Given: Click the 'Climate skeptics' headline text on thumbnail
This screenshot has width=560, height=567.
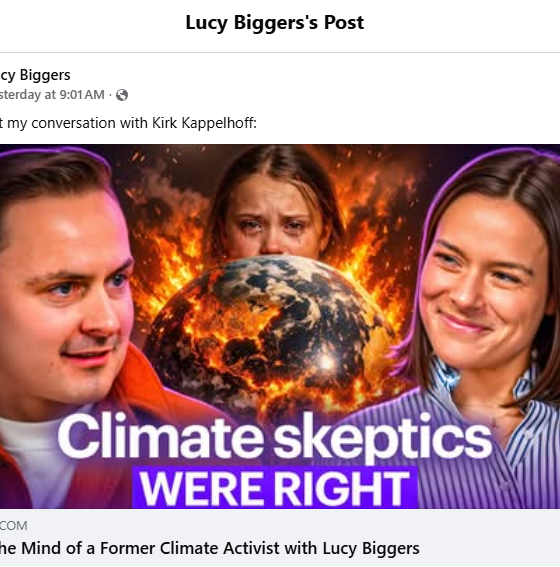Looking at the screenshot, I should coord(275,437).
